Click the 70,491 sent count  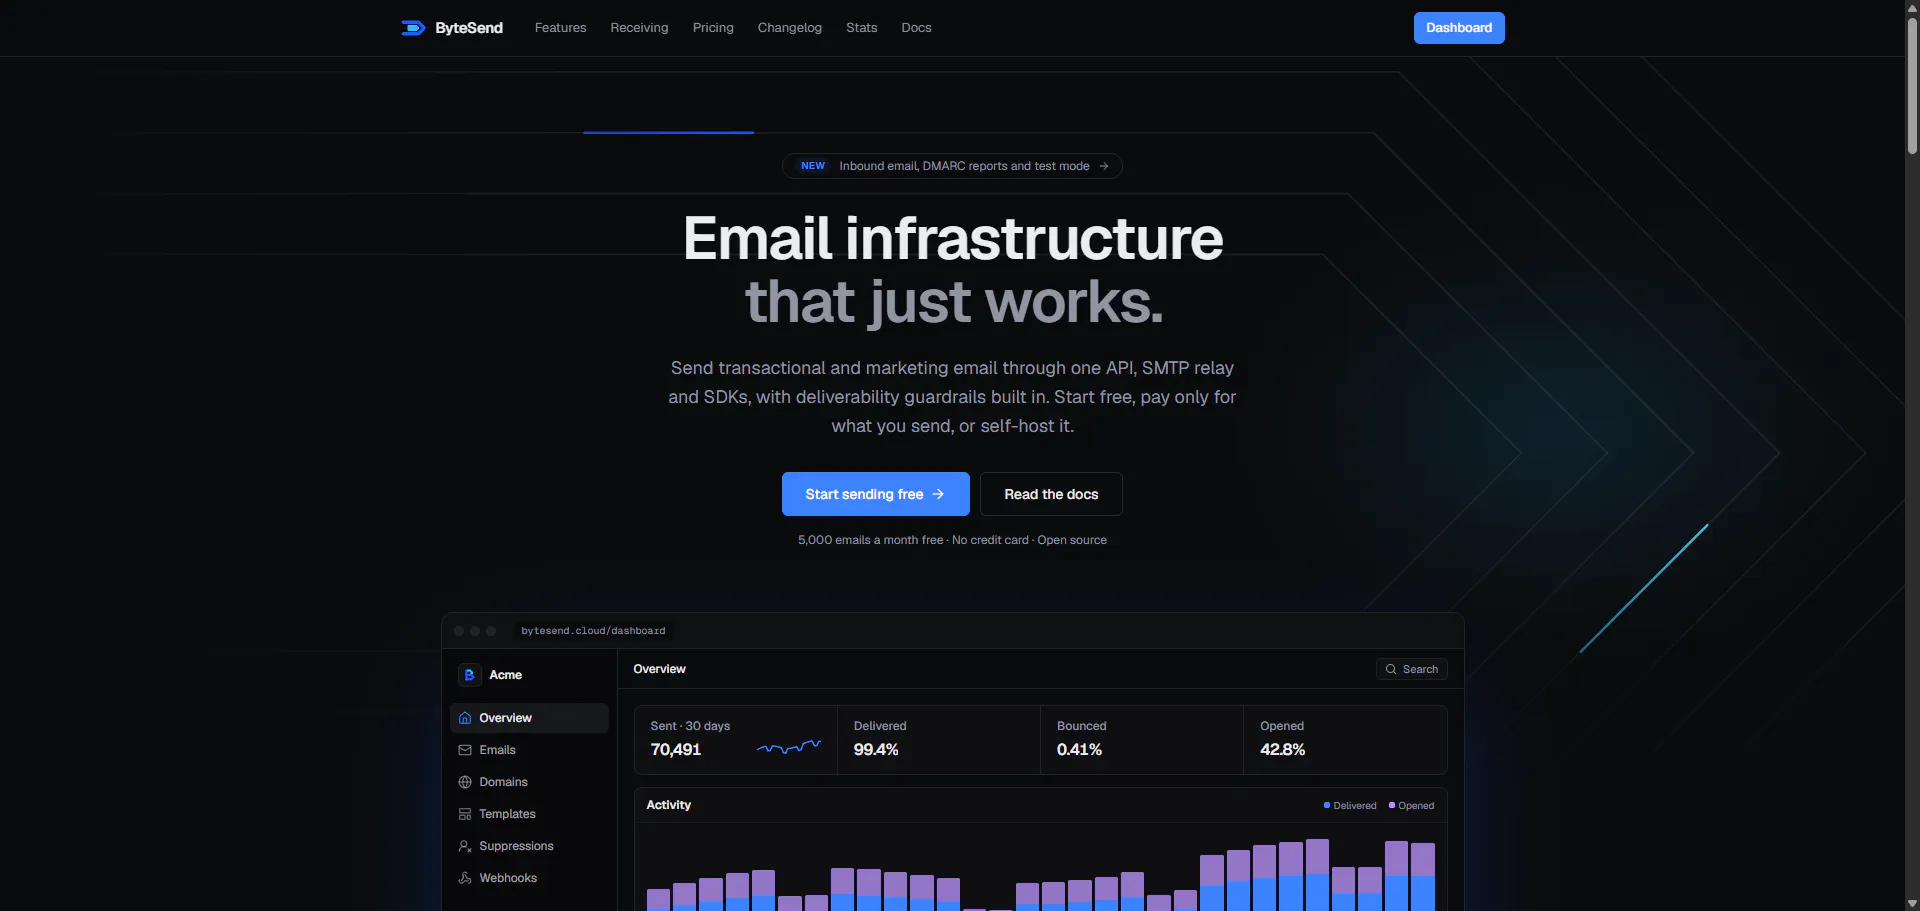(676, 750)
